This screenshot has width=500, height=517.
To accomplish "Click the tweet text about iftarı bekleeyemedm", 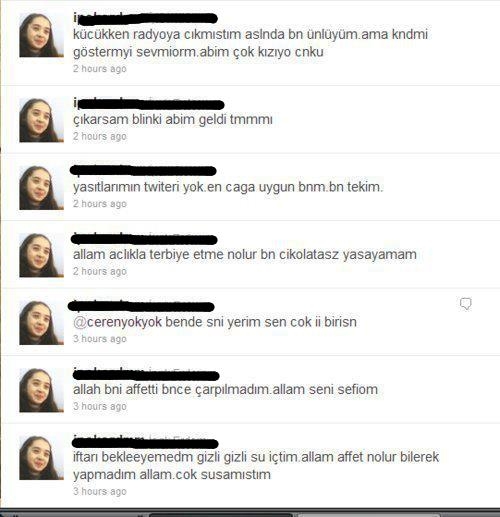I will (x=256, y=466).
